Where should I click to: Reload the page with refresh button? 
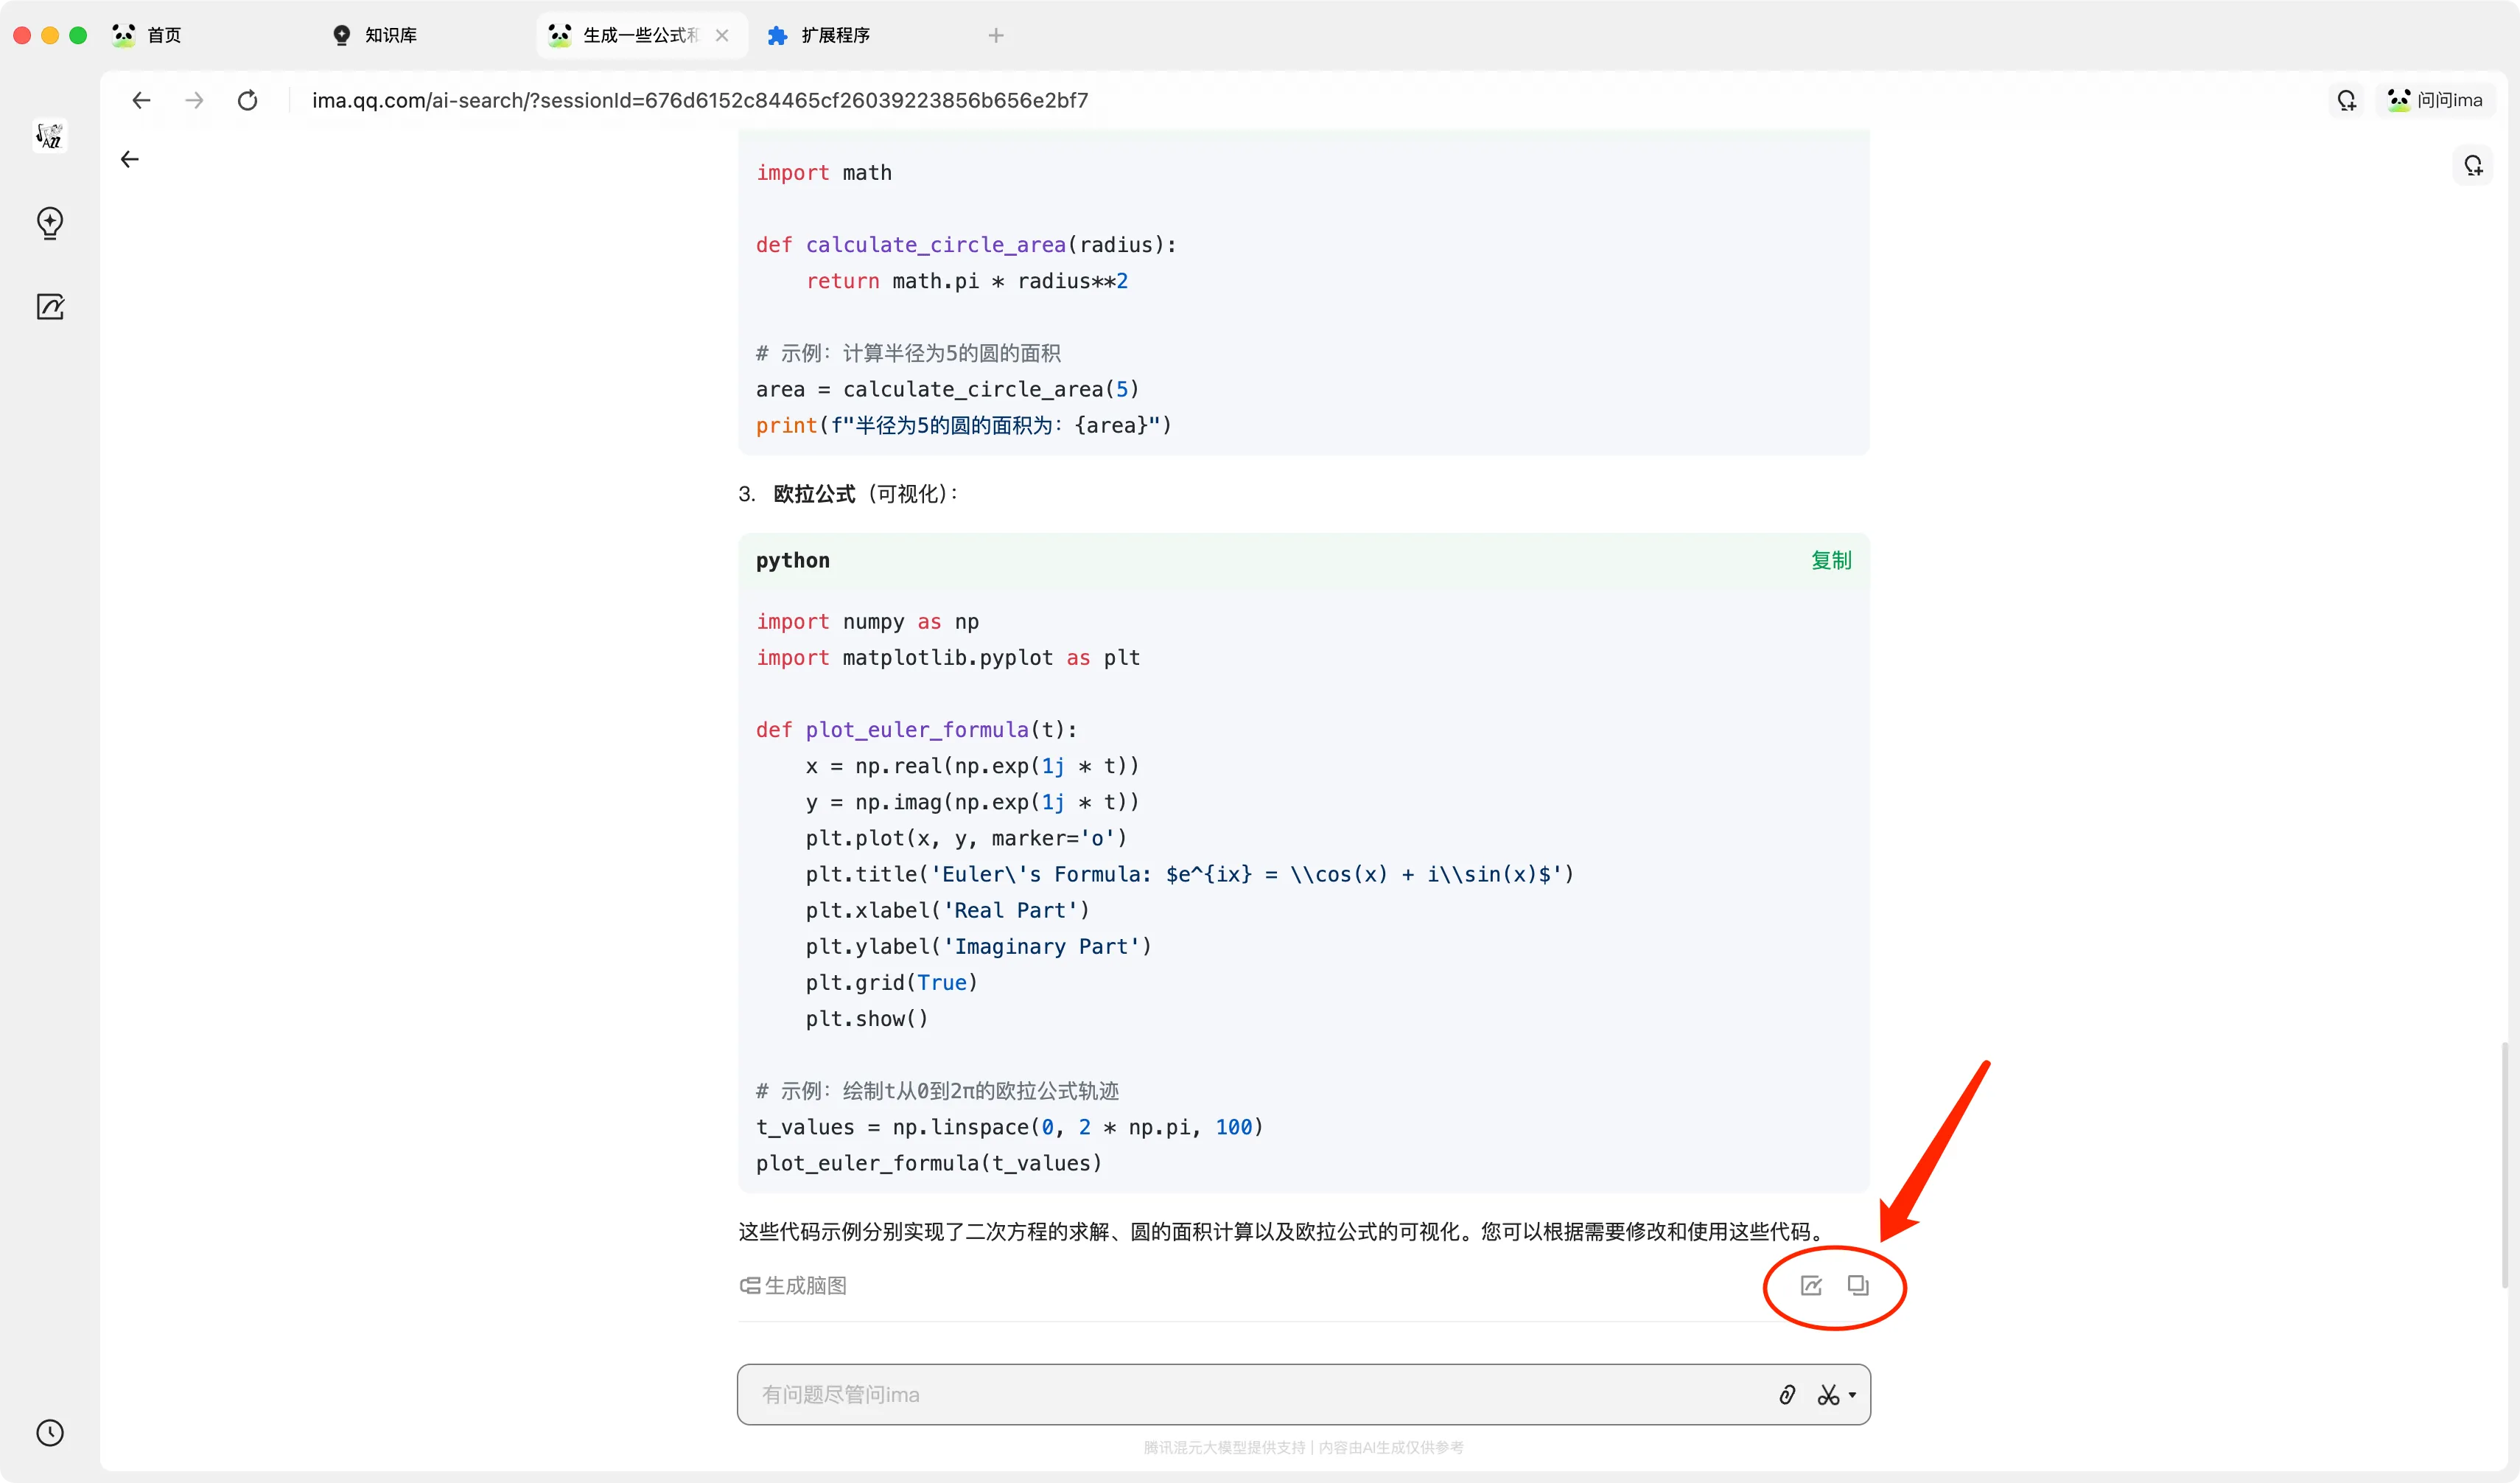tap(248, 100)
